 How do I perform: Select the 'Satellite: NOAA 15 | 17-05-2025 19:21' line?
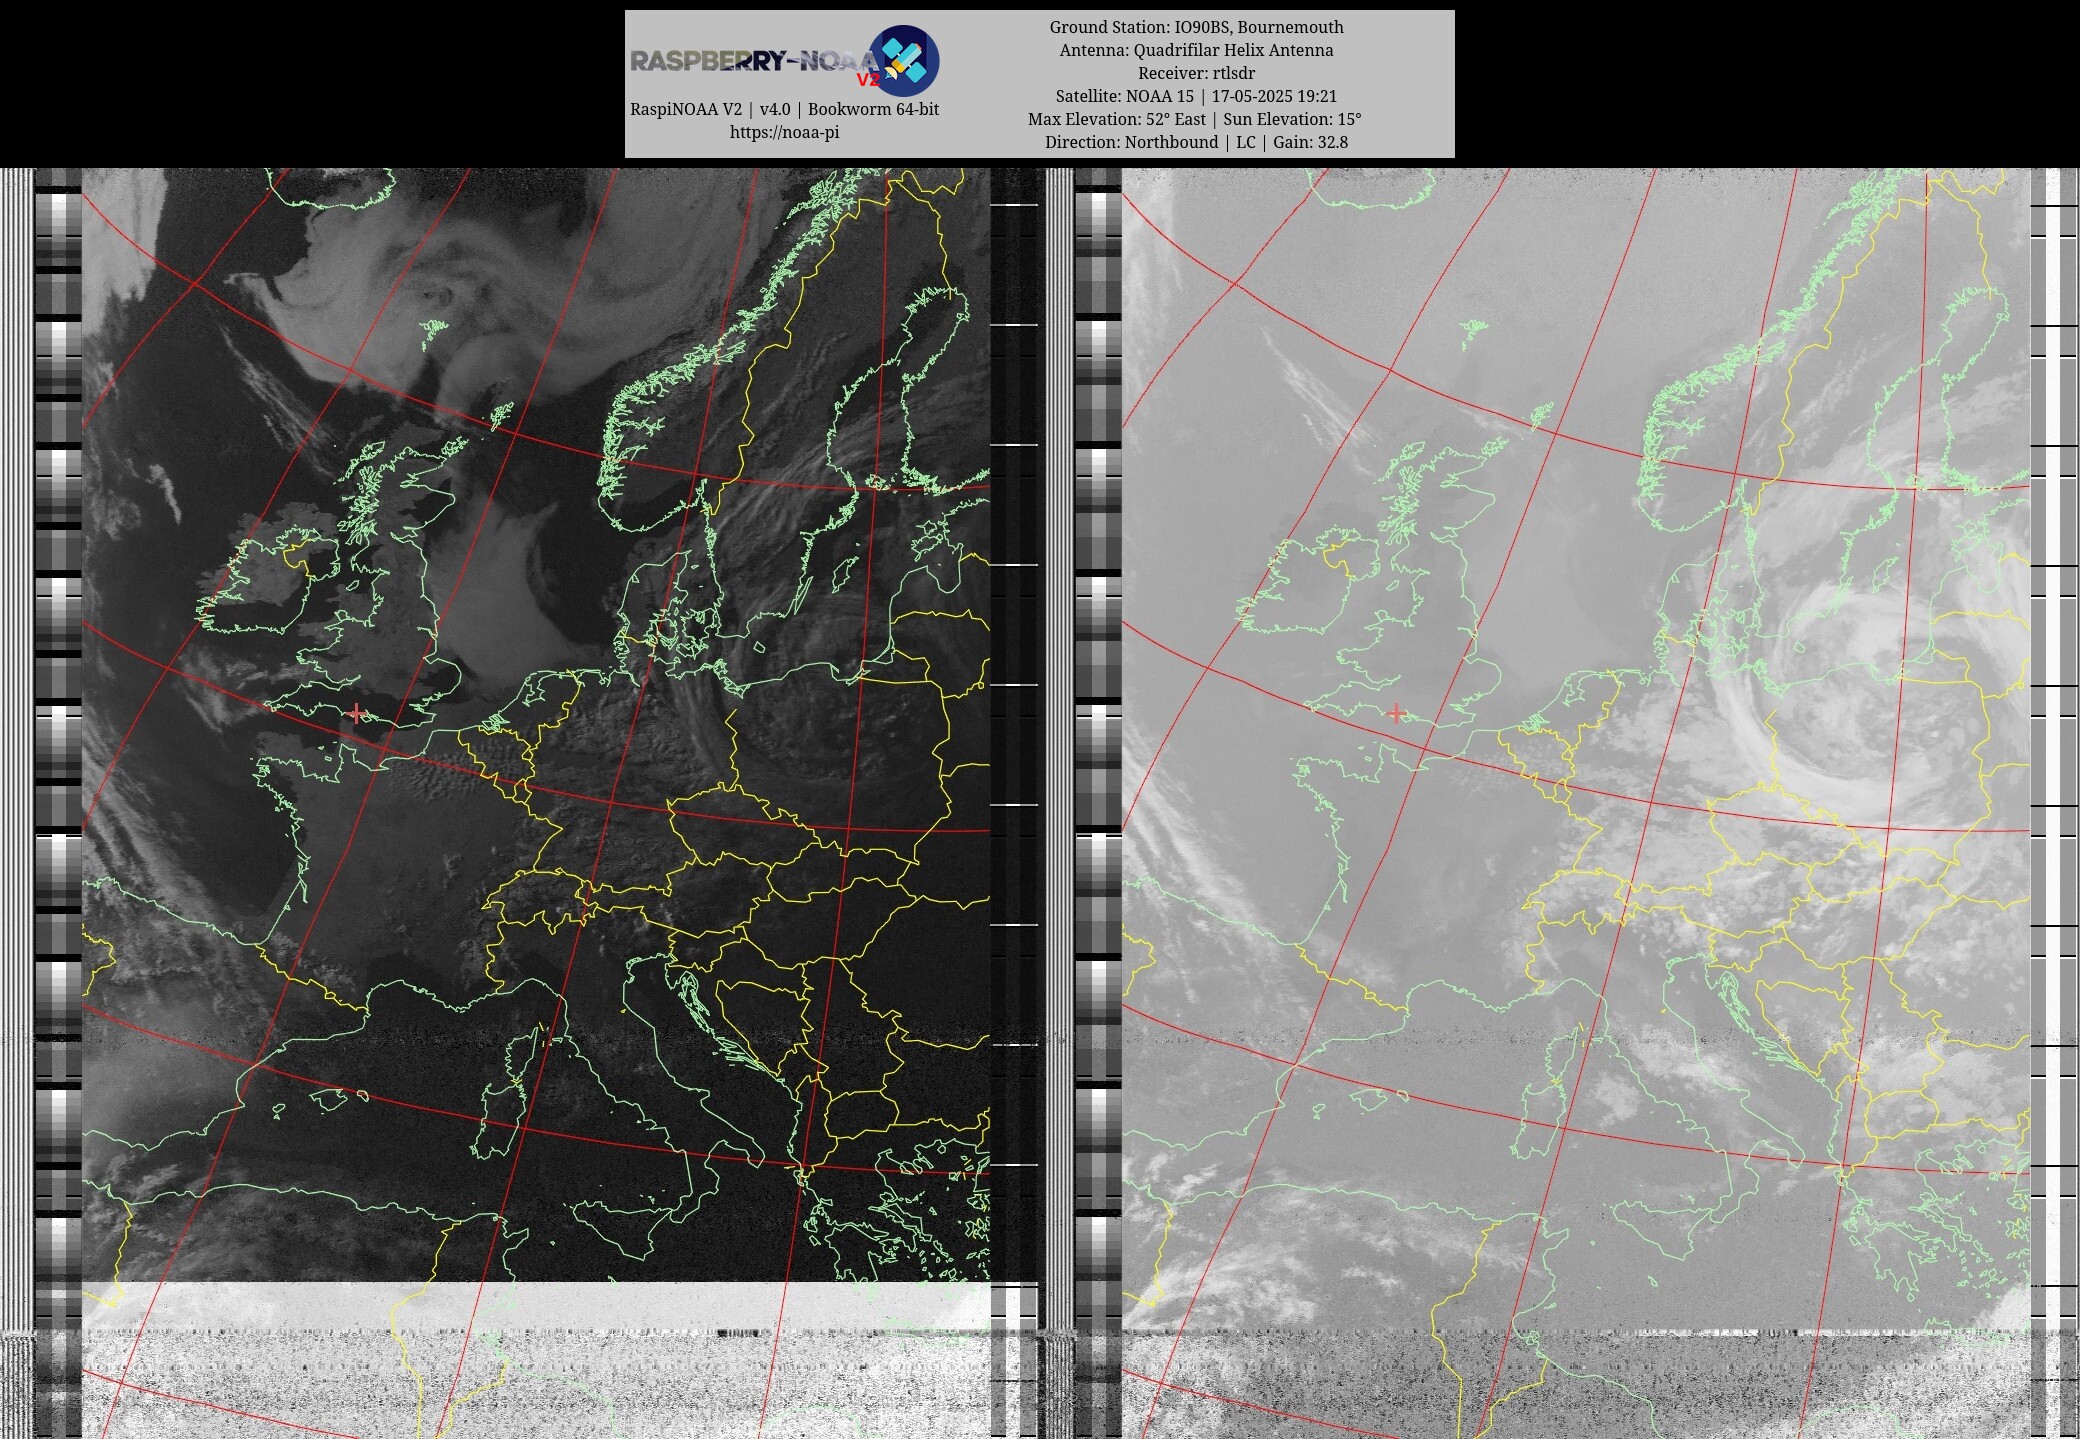(x=1196, y=96)
